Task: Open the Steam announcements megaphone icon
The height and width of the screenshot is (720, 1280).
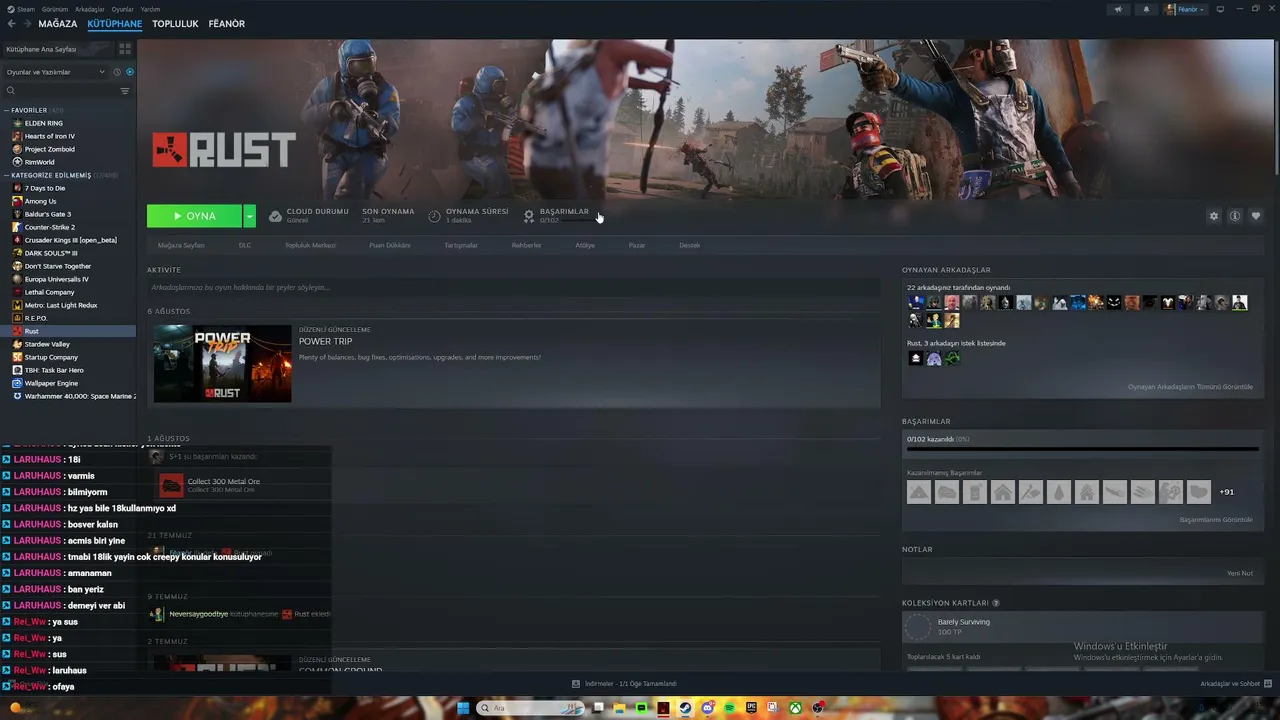Action: (1118, 9)
